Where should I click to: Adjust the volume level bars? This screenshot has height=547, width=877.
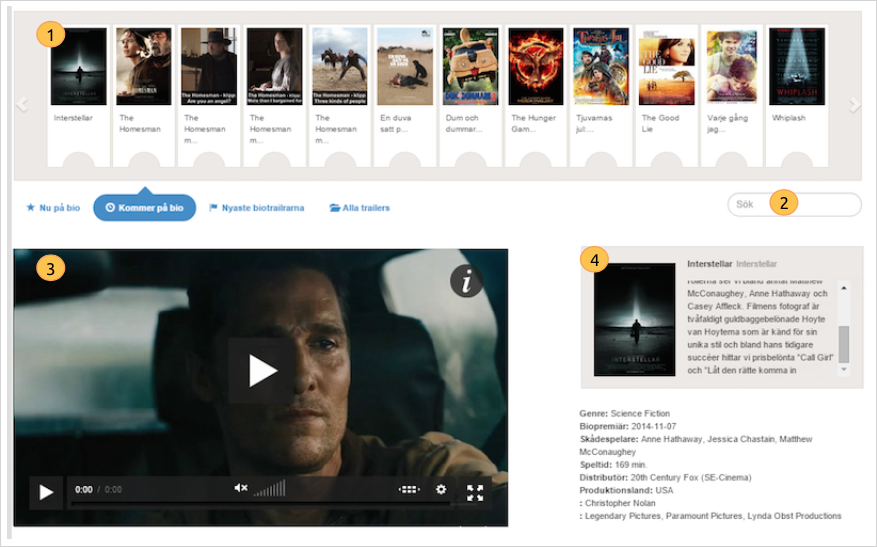(x=270, y=488)
